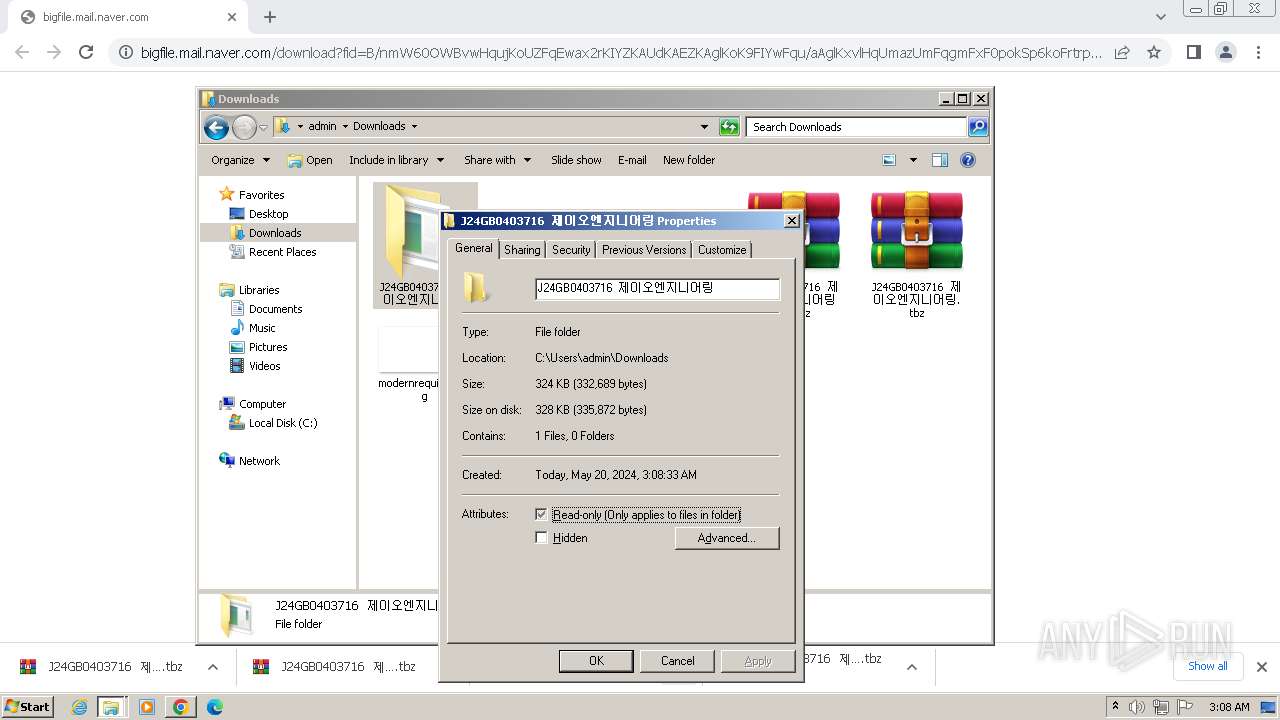The image size is (1280, 720).
Task: Bookmark this page with star icon
Action: point(1154,52)
